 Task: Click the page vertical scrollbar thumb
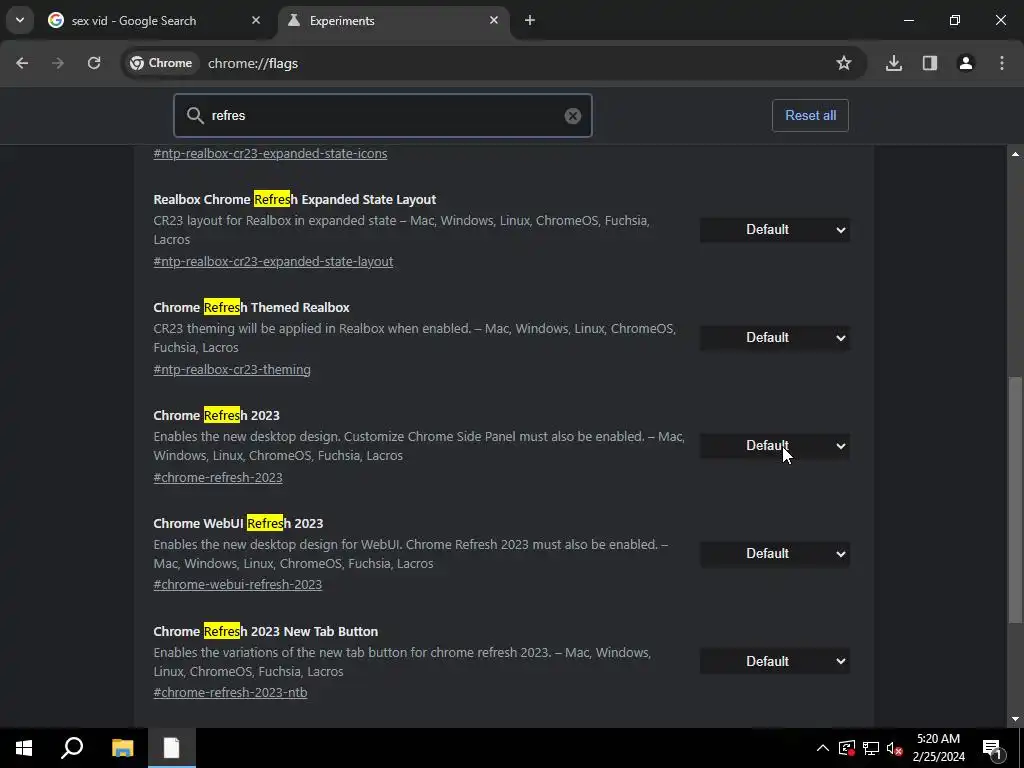[1015, 500]
